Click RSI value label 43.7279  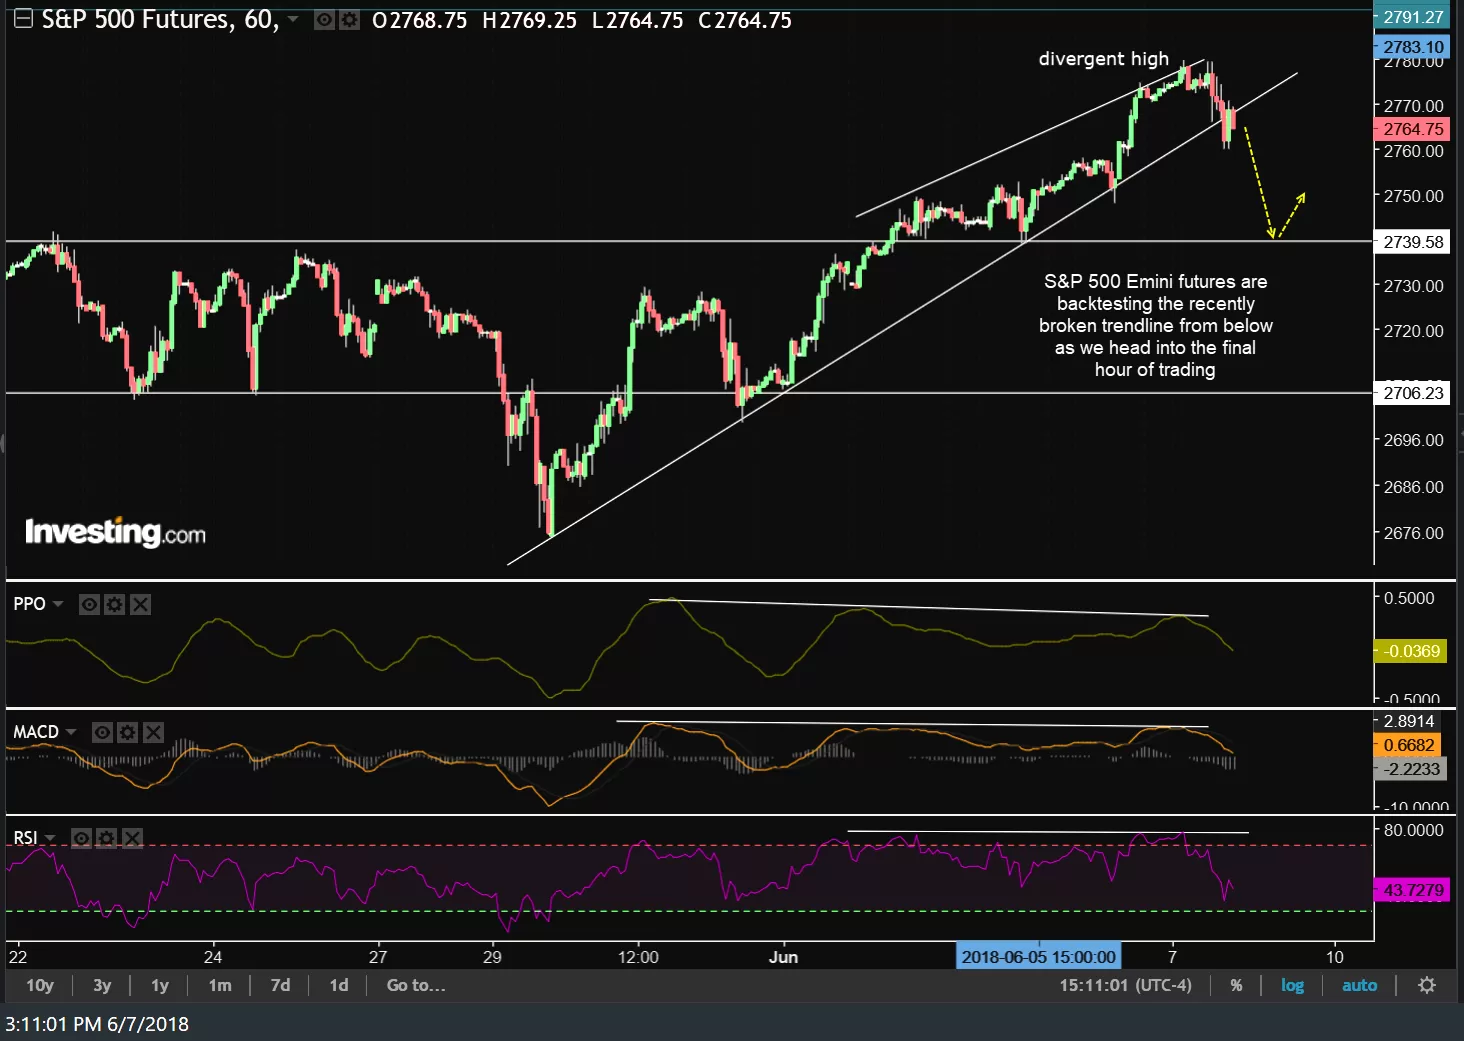[x=1412, y=890]
